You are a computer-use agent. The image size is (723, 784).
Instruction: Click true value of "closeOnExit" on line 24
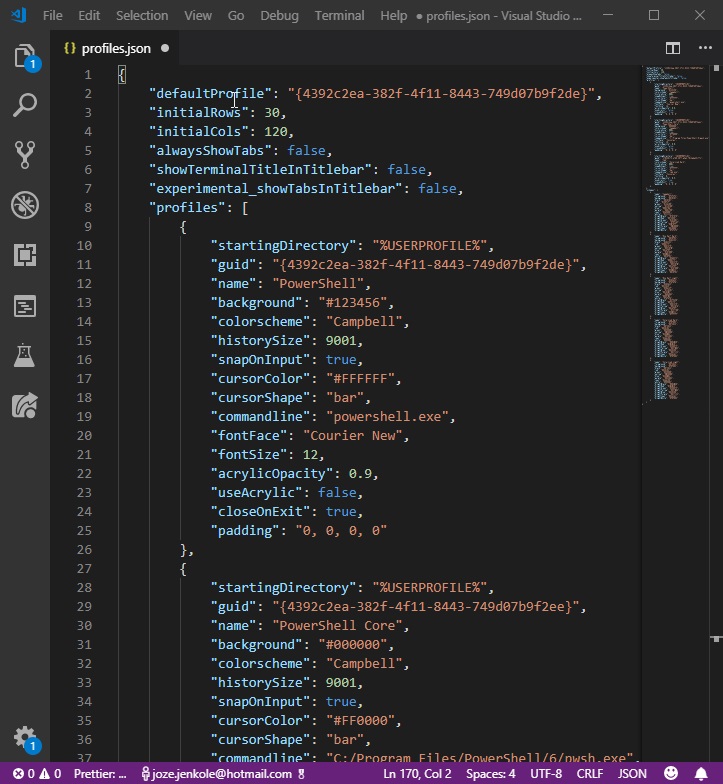(x=341, y=512)
